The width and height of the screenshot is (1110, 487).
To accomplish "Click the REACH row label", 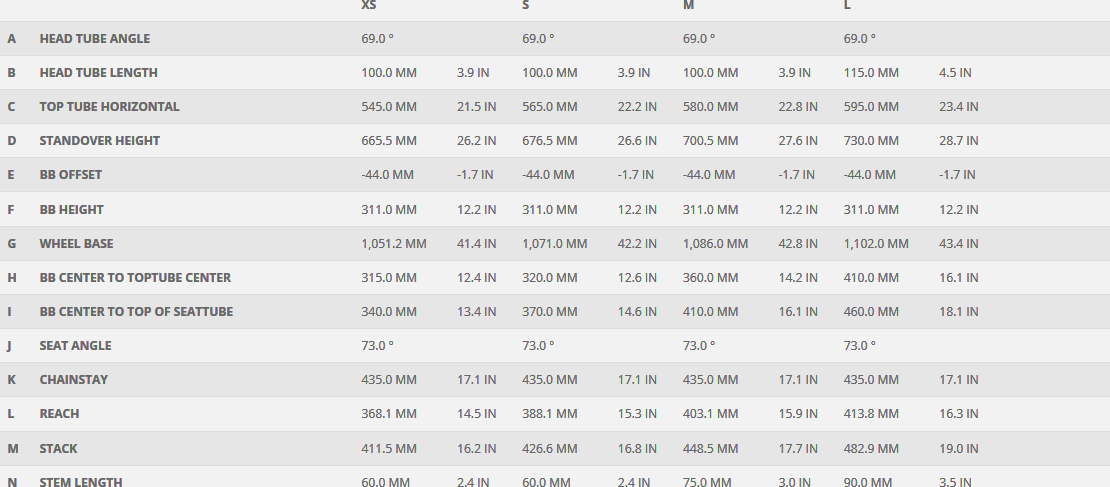I will 59,414.
